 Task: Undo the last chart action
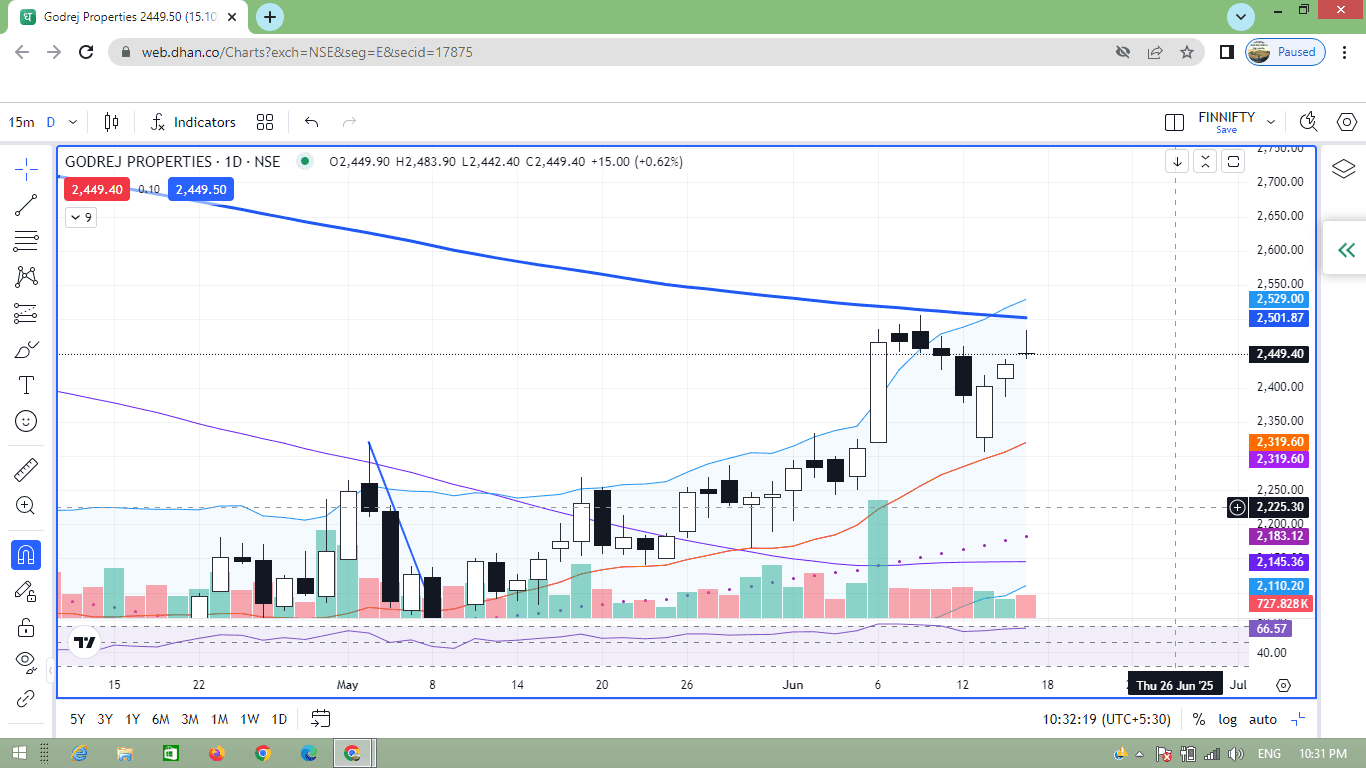pyautogui.click(x=311, y=122)
